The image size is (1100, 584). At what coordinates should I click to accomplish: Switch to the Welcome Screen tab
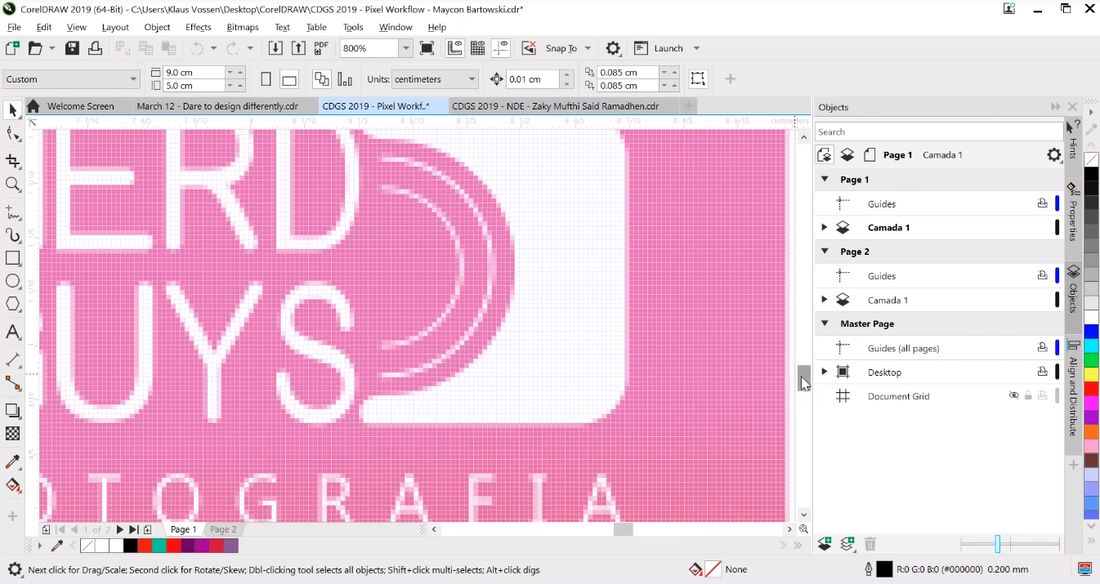82,105
